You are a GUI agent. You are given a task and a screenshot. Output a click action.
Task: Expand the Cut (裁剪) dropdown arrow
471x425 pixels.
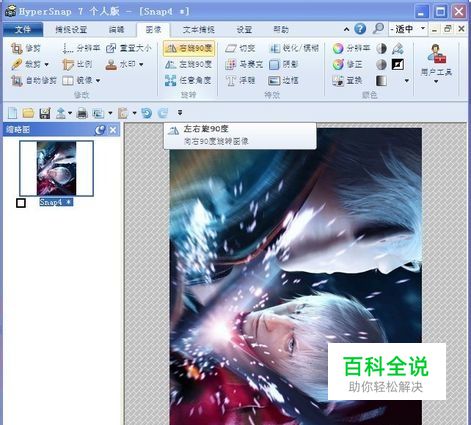pos(46,64)
